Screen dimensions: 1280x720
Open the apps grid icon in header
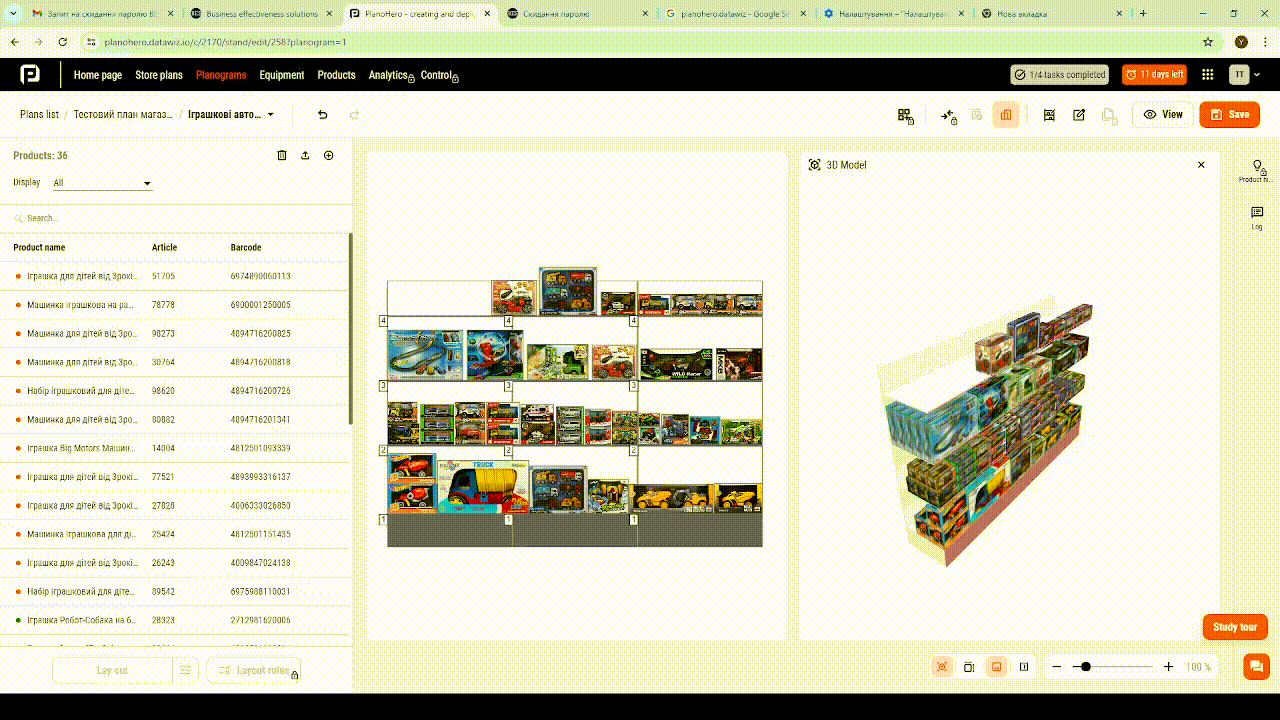(x=1208, y=75)
